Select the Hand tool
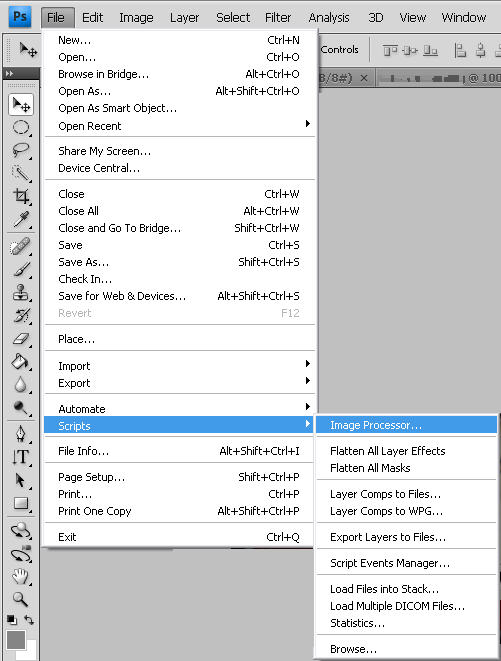The width and height of the screenshot is (501, 661). (21, 576)
